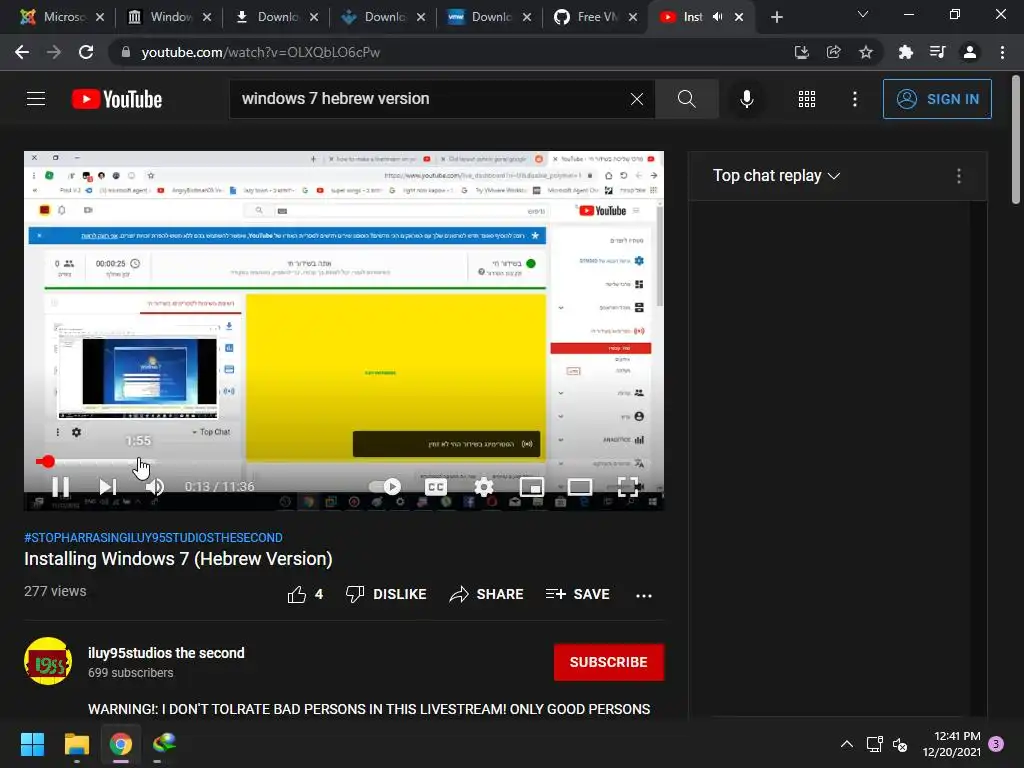1024x768 pixels.
Task: Go back in browser history
Action: 22,52
